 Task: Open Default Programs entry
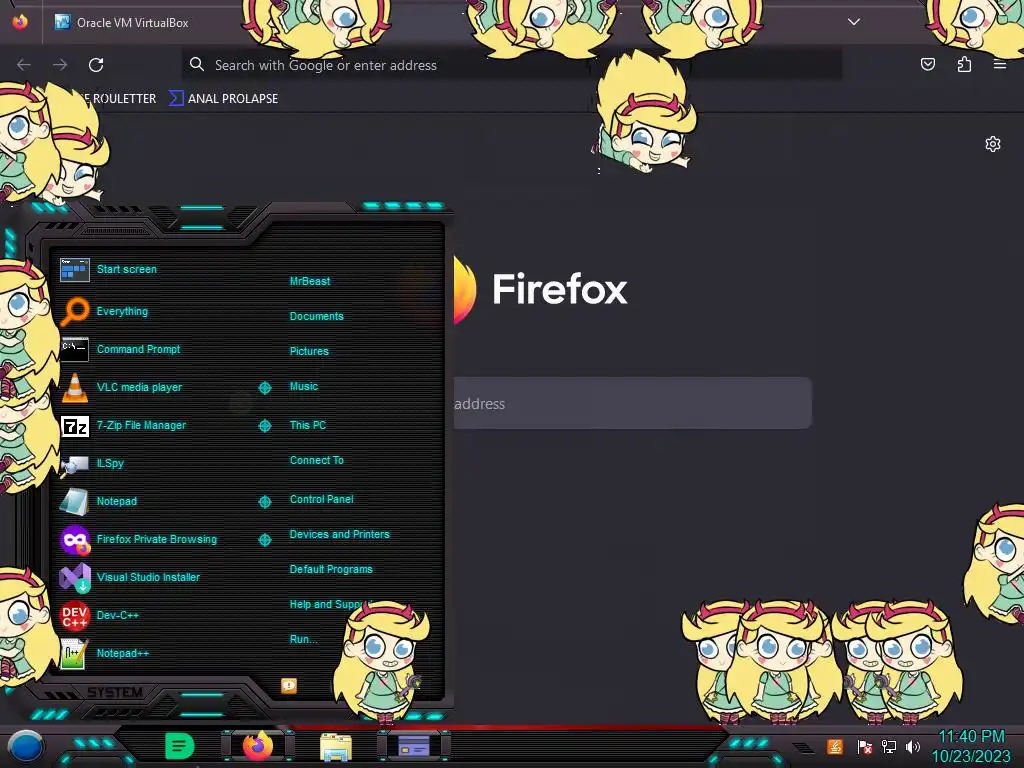(x=331, y=569)
